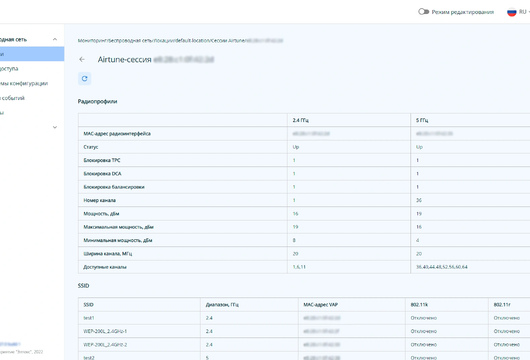Viewport: 530px width, 360px height.
Task: Click the 802.11k column header
Action: [x=419, y=305]
